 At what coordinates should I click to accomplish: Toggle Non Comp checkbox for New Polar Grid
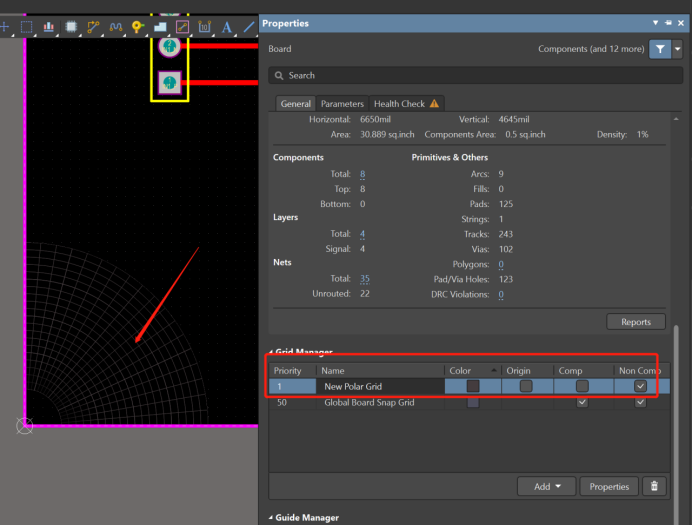click(x=640, y=386)
